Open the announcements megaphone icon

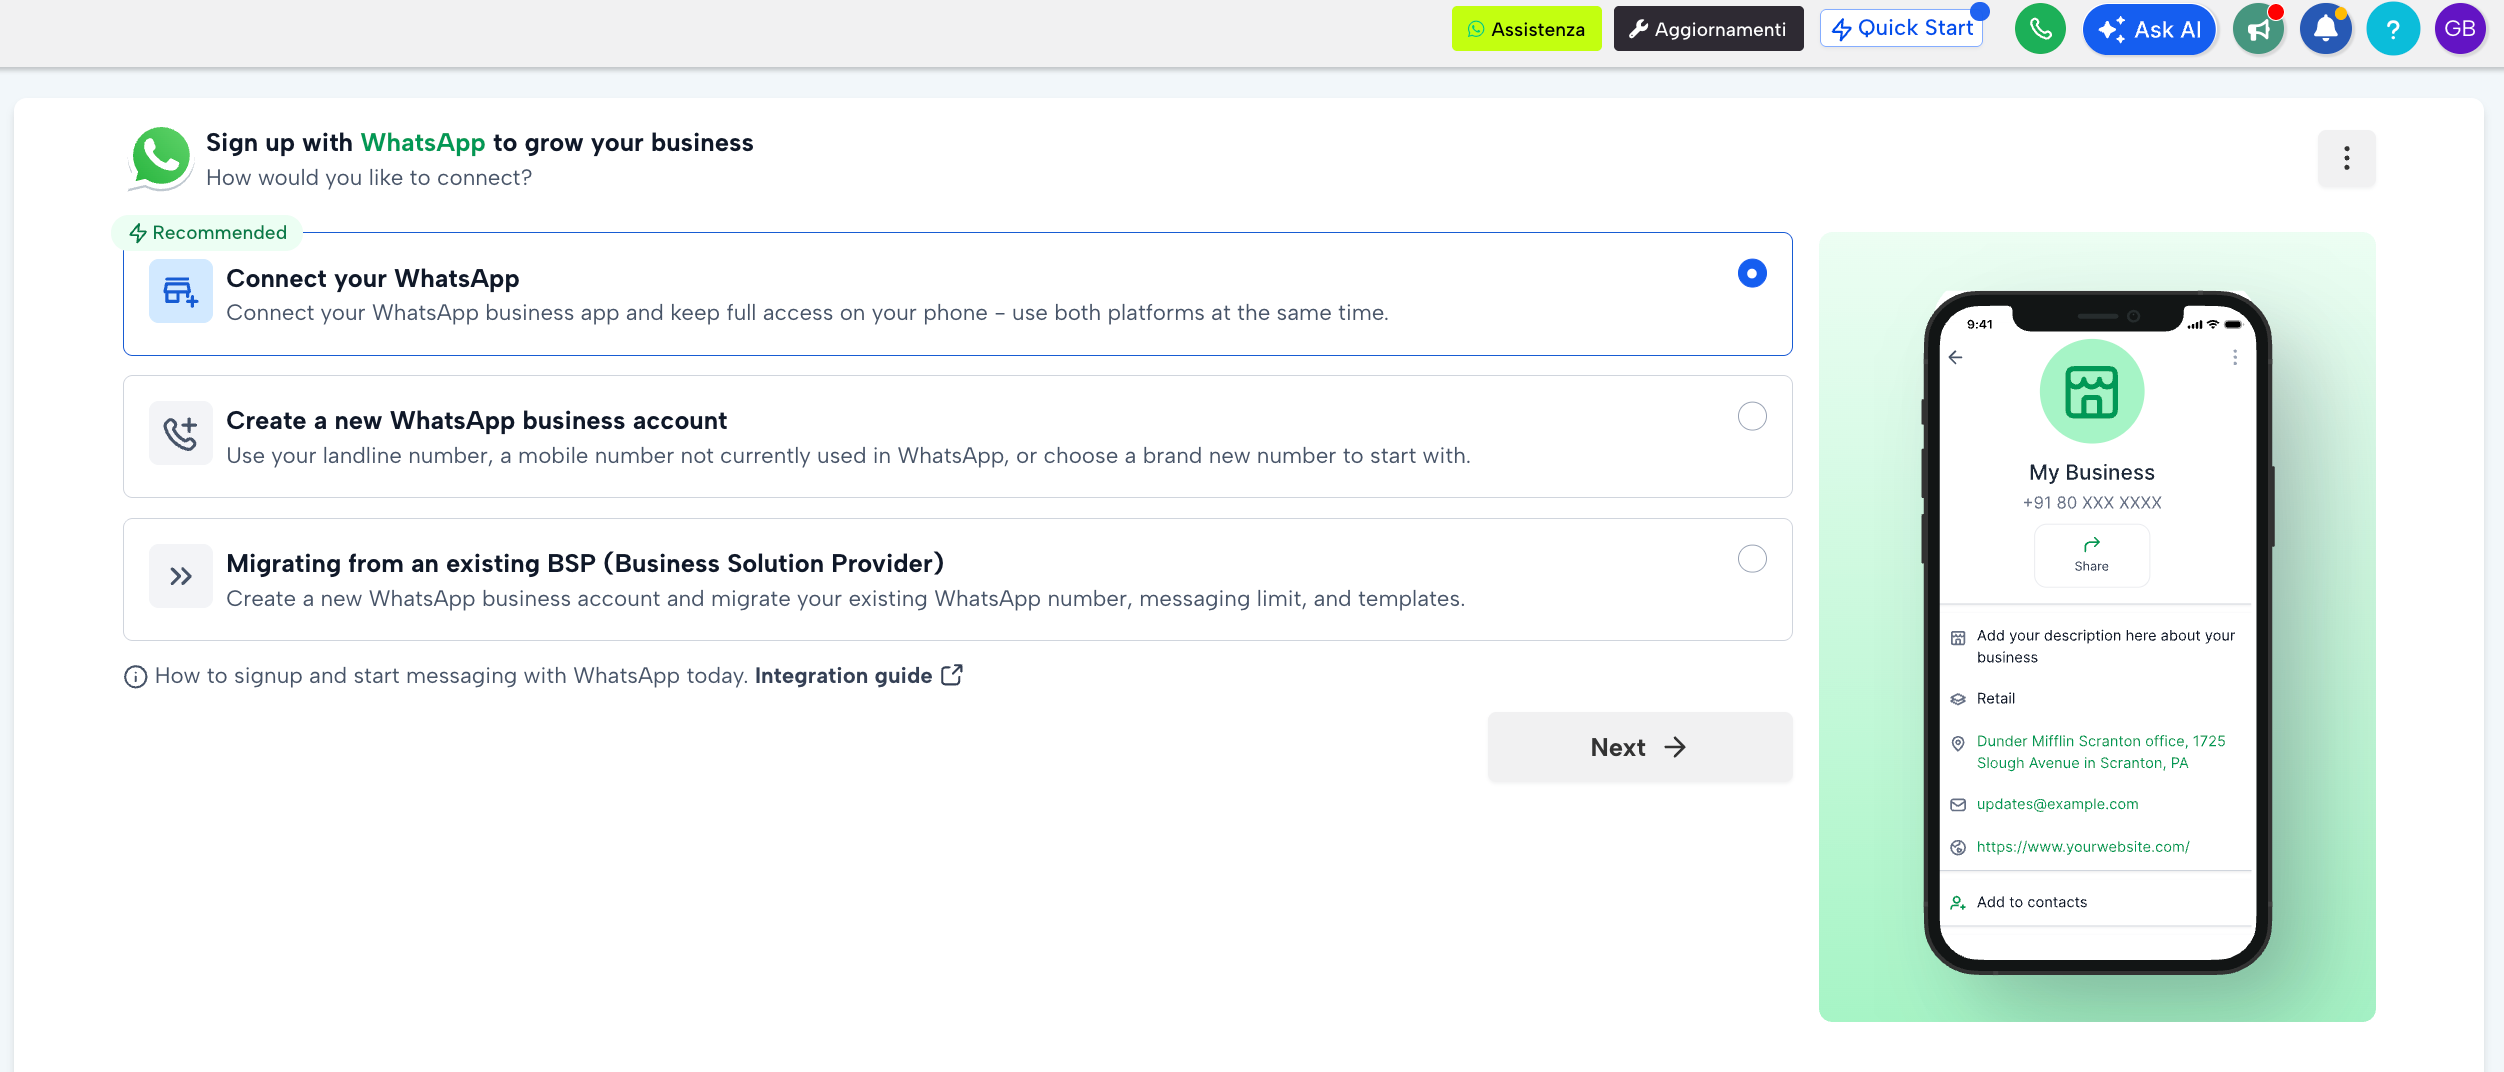(2259, 29)
